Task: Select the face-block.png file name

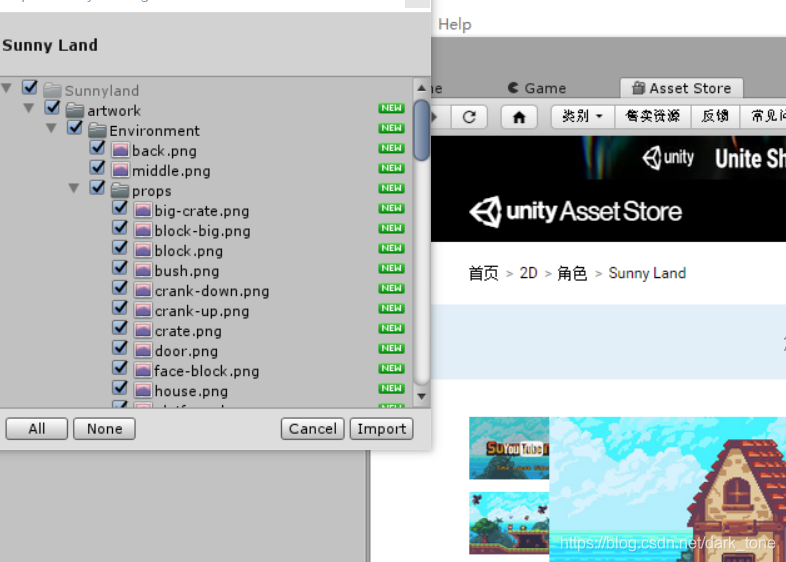Action: pyautogui.click(x=207, y=371)
